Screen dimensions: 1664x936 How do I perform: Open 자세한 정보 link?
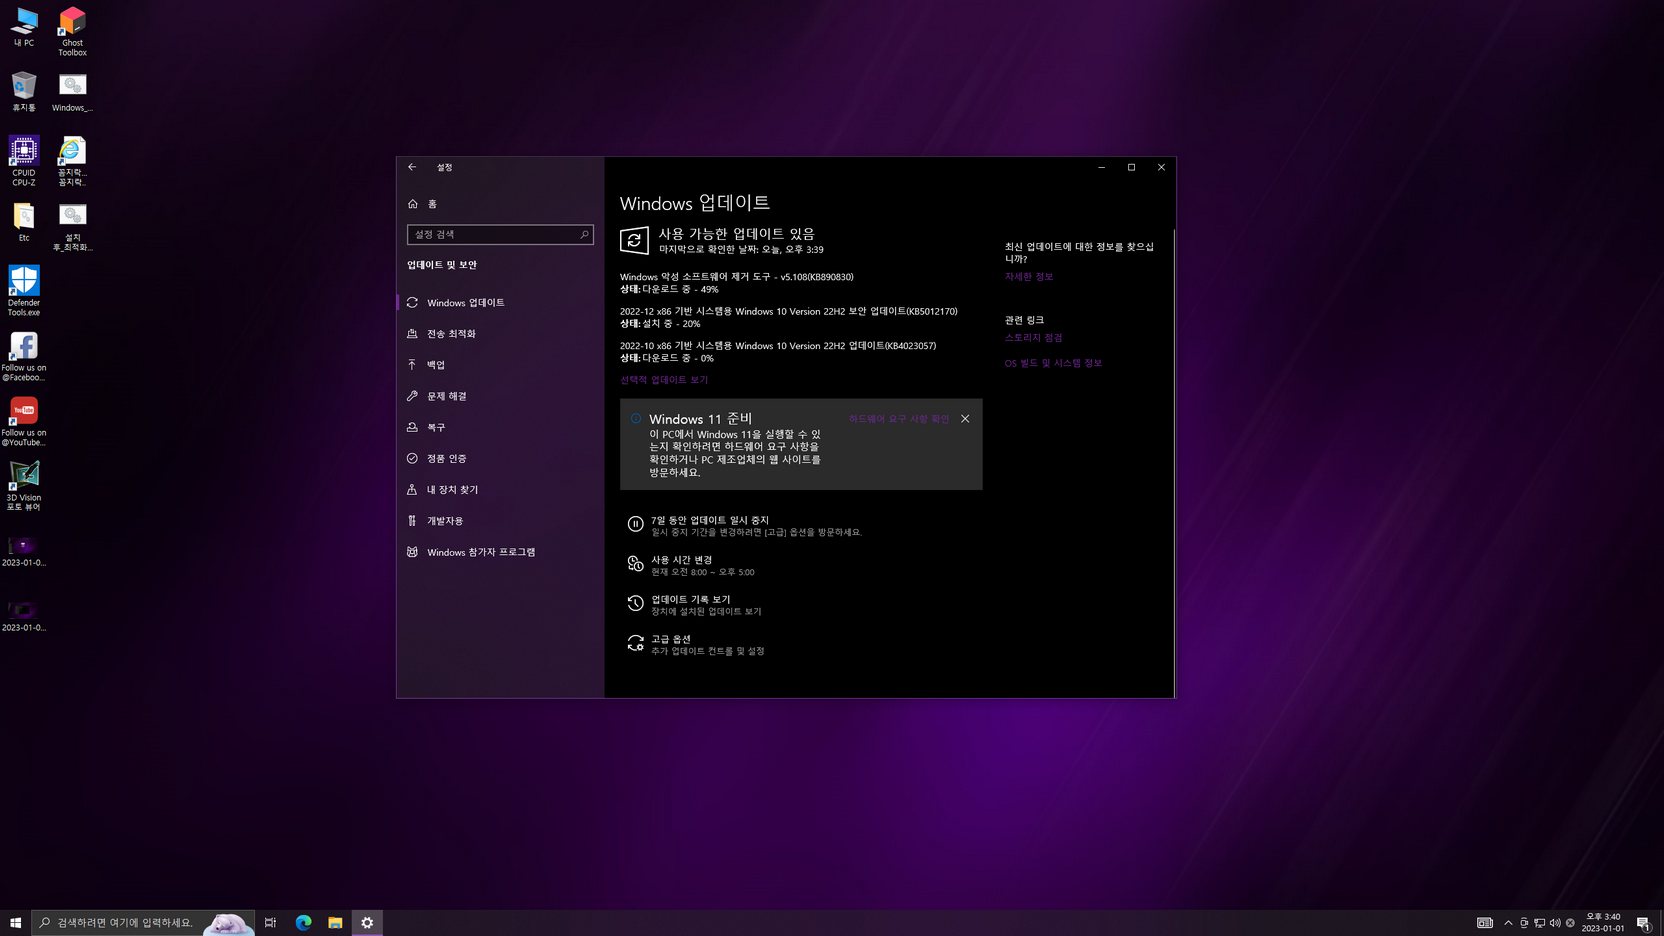tap(1029, 277)
